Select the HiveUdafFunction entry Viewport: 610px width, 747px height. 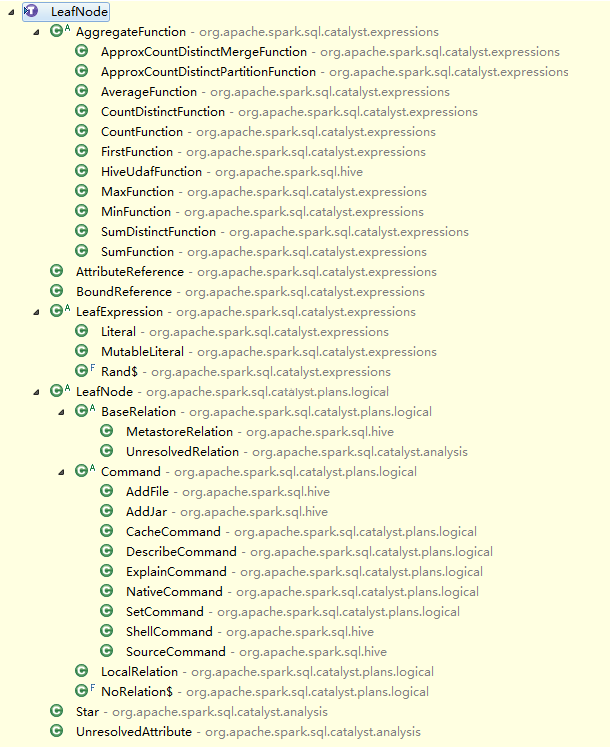tap(232, 172)
